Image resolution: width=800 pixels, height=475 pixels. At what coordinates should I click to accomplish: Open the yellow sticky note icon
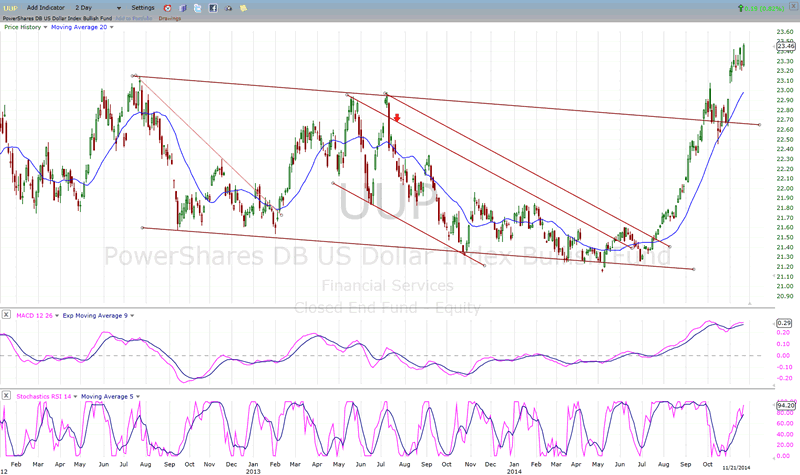[x=244, y=8]
